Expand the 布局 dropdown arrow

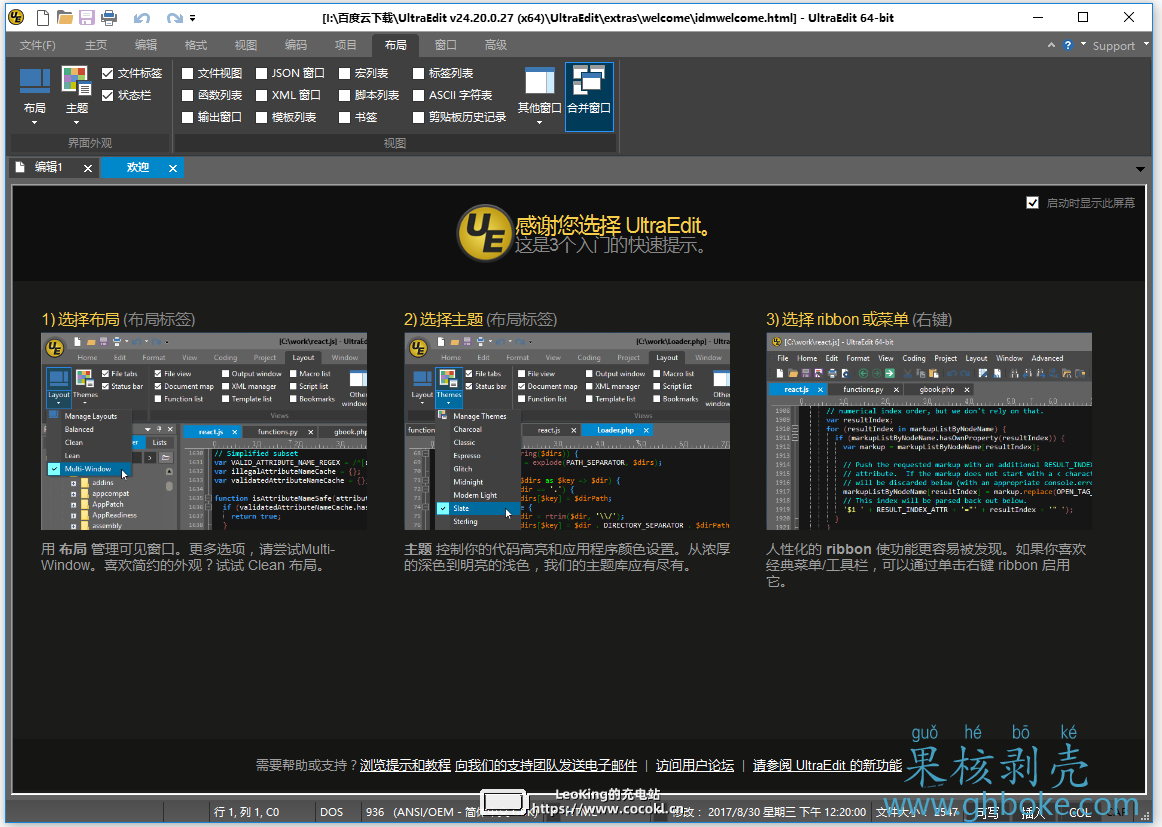[x=34, y=123]
